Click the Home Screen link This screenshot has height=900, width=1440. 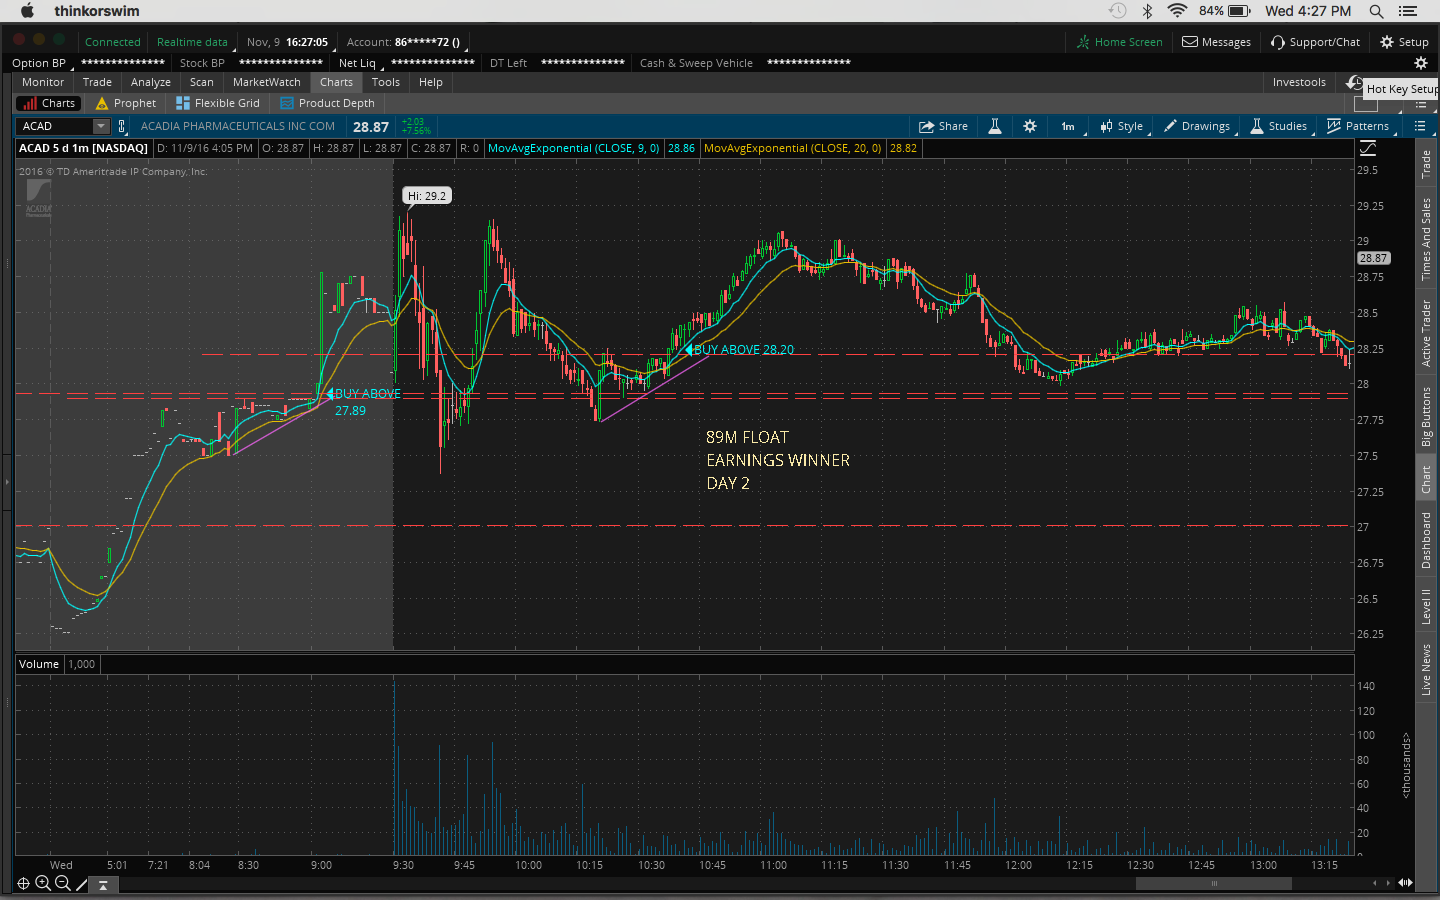1119,42
